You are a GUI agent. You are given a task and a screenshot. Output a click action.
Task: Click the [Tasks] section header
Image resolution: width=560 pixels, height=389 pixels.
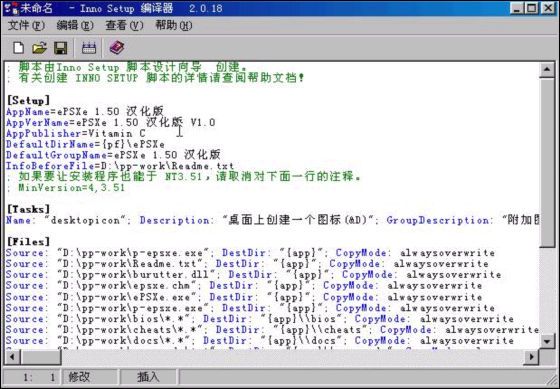pos(28,209)
